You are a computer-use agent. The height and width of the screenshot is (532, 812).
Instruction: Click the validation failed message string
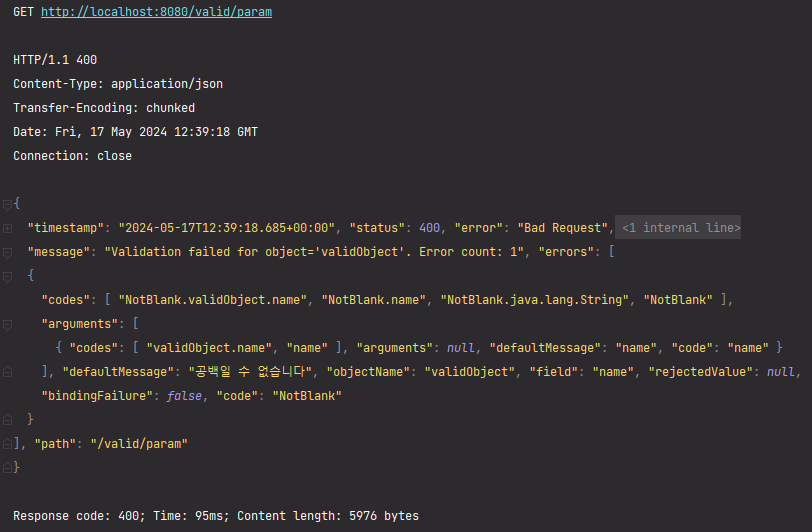(314, 252)
